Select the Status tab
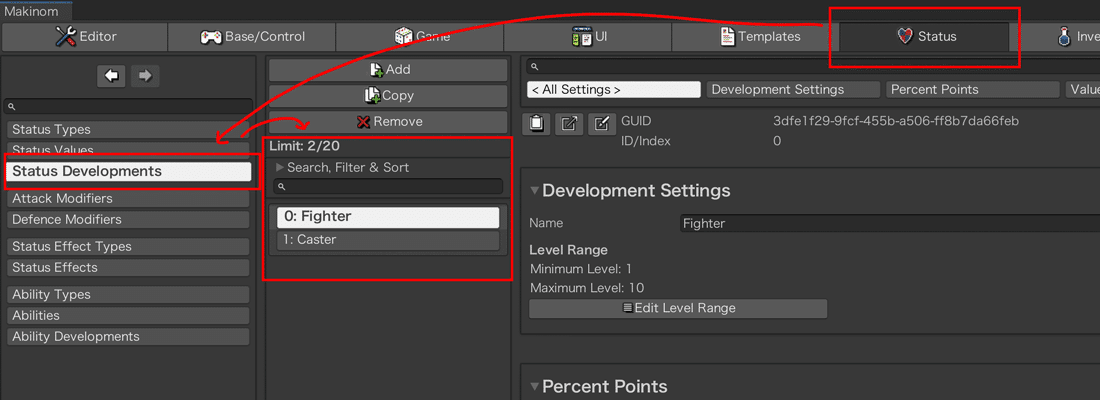1100x400 pixels. (x=925, y=36)
